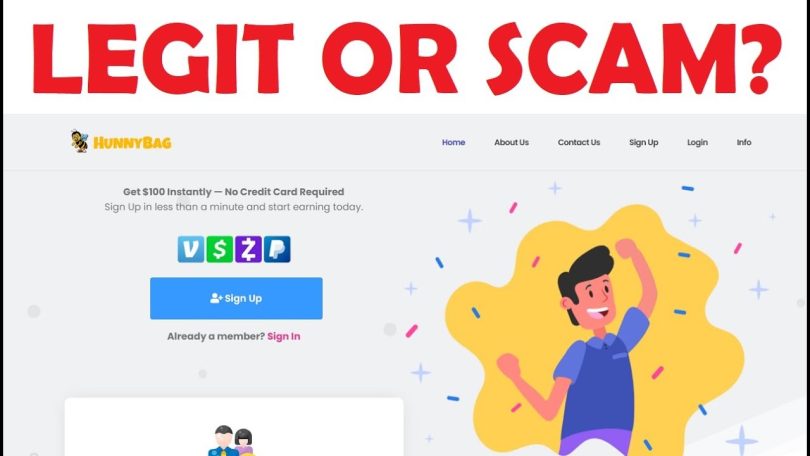Click the Venmo payment icon

pos(191,249)
